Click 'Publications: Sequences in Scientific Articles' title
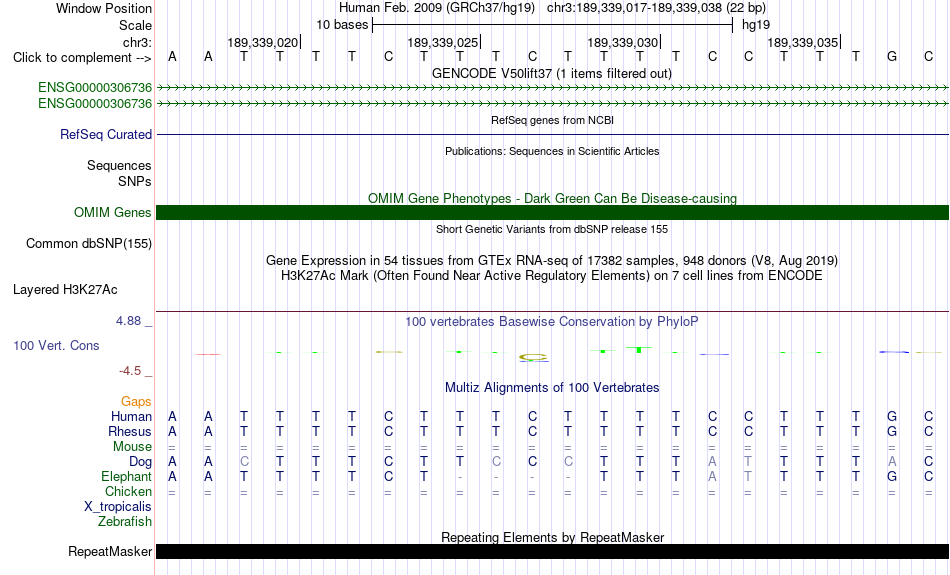950x575 pixels. pos(552,151)
